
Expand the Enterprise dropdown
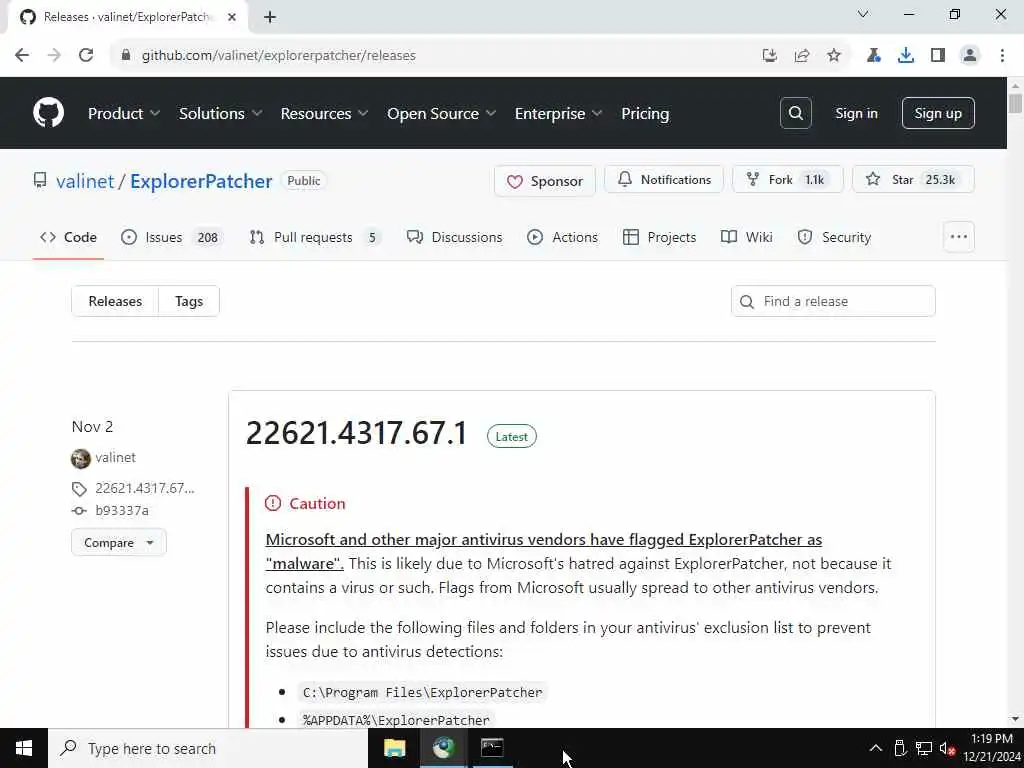point(558,113)
